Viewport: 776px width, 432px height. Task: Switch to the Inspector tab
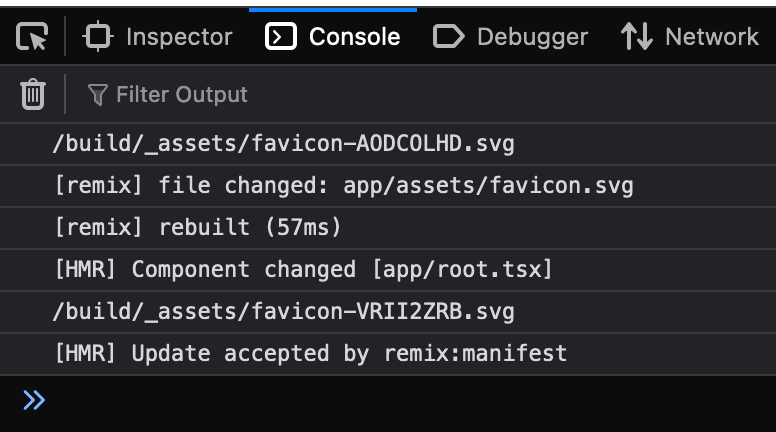157,36
